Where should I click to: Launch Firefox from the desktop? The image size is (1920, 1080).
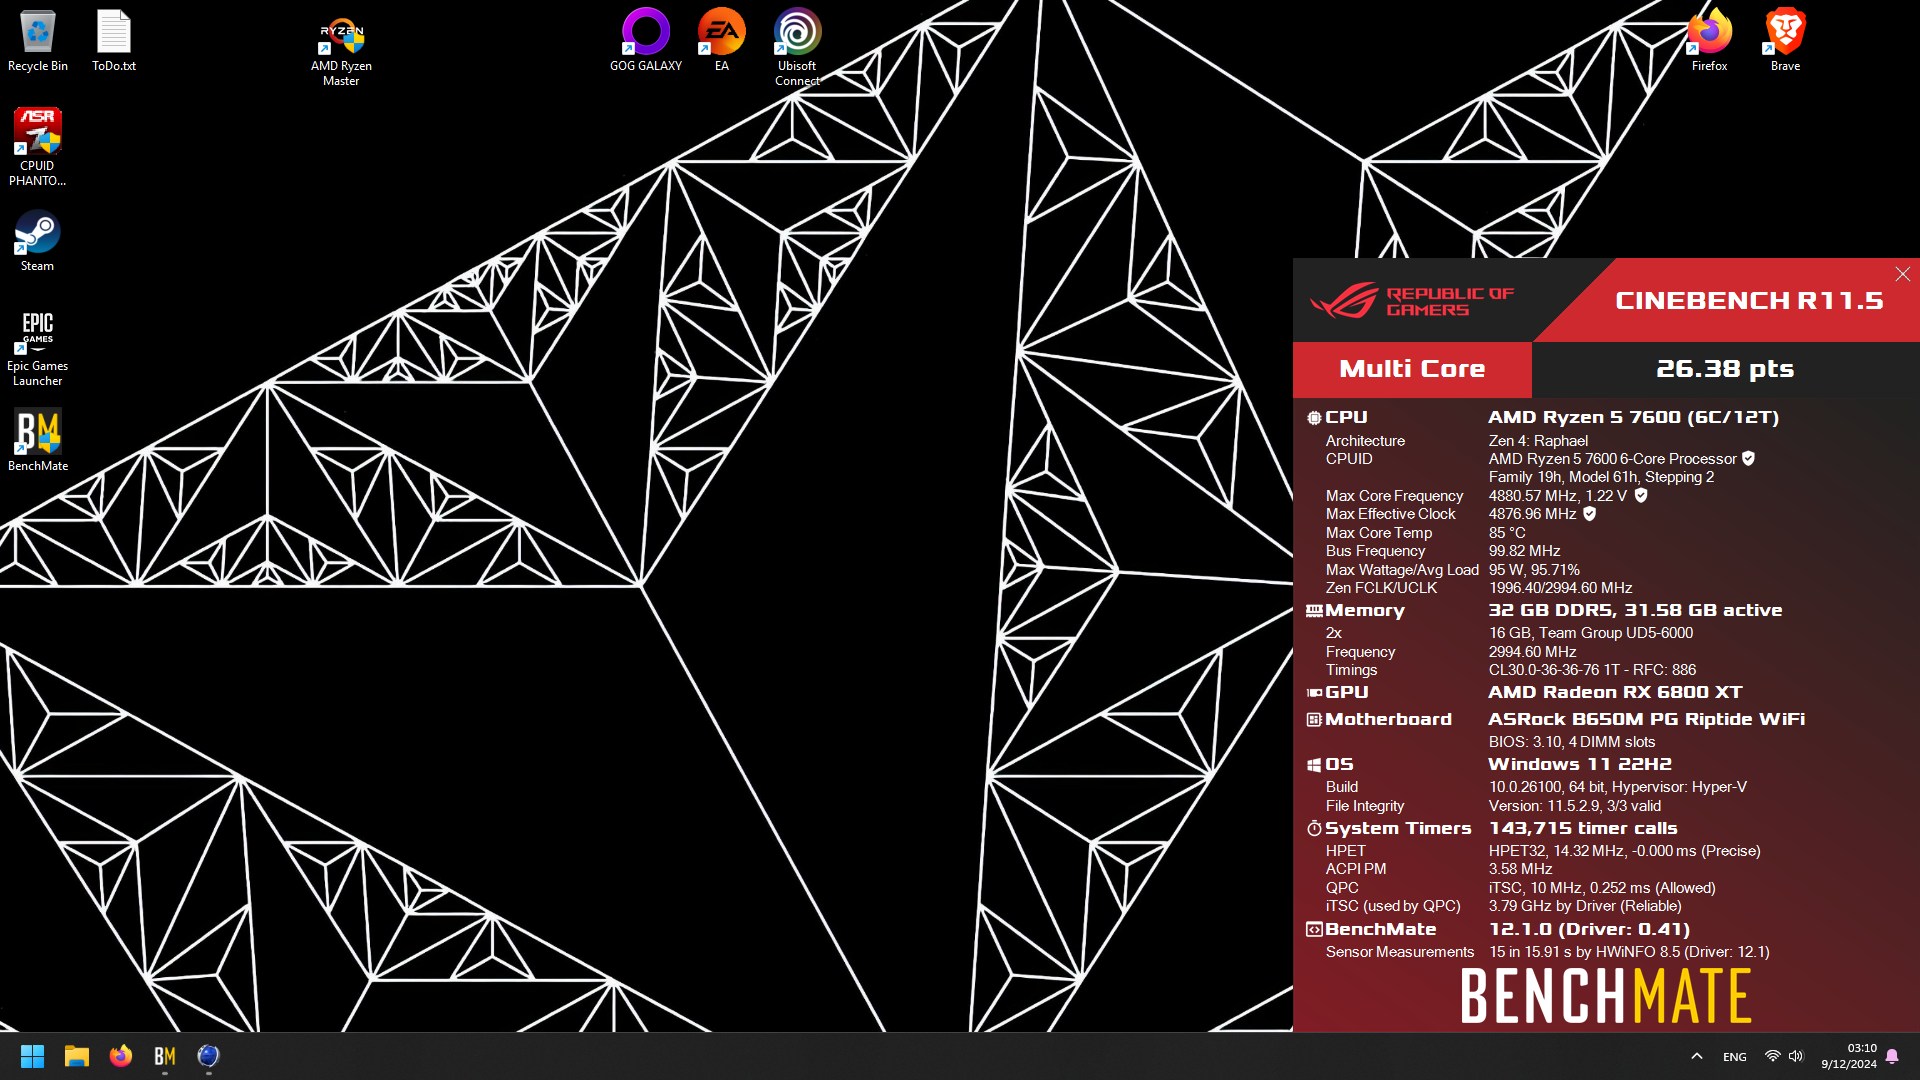pos(1709,40)
